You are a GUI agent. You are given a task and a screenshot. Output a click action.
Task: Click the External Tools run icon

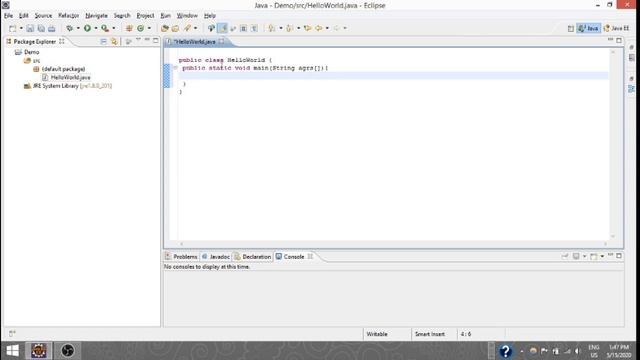105,28
